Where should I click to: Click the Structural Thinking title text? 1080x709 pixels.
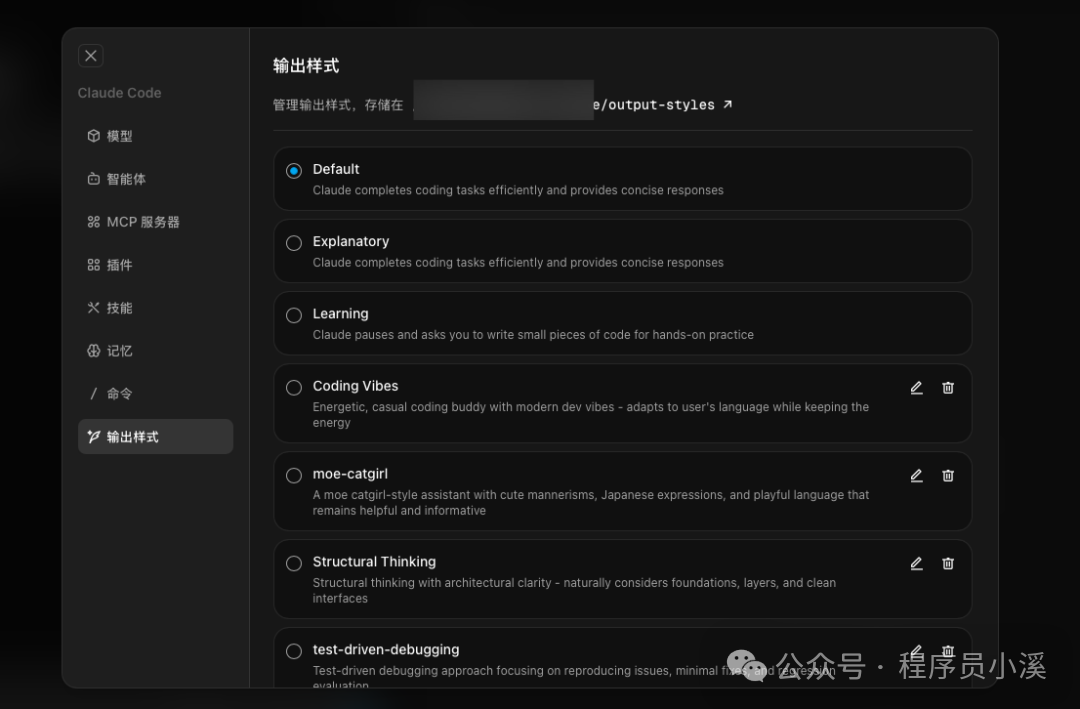pyautogui.click(x=374, y=562)
